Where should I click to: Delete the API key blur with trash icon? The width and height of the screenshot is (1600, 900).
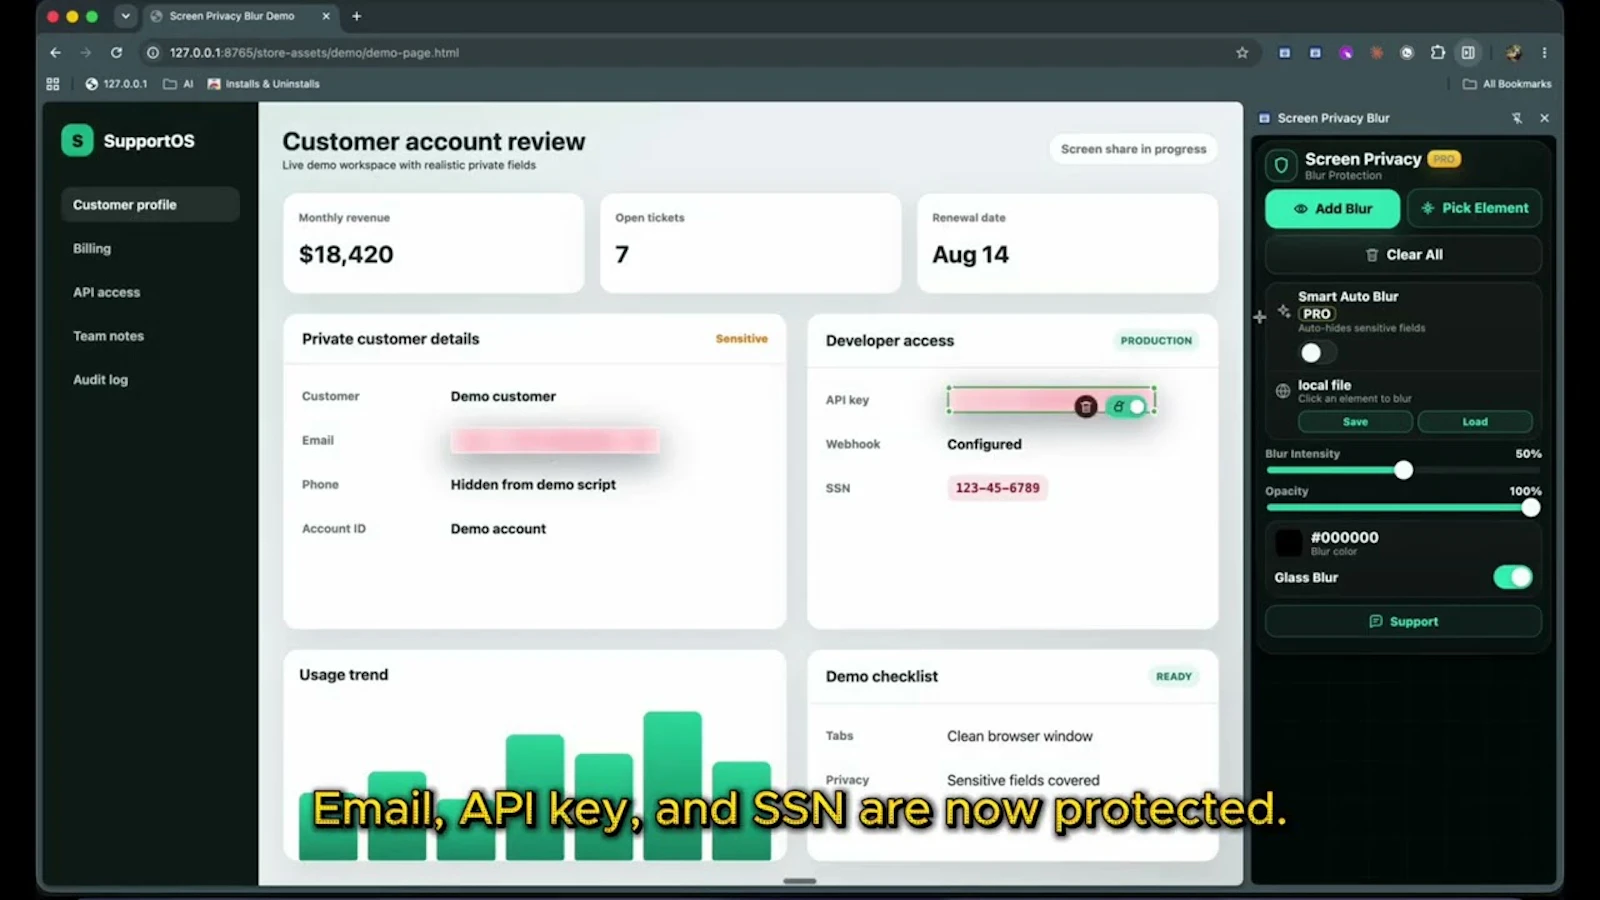(1086, 407)
